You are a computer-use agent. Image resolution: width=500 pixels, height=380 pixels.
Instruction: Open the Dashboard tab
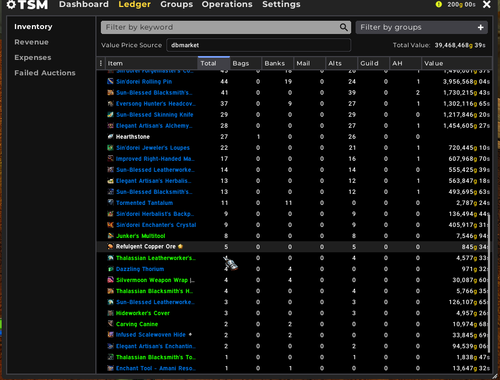[84, 4]
